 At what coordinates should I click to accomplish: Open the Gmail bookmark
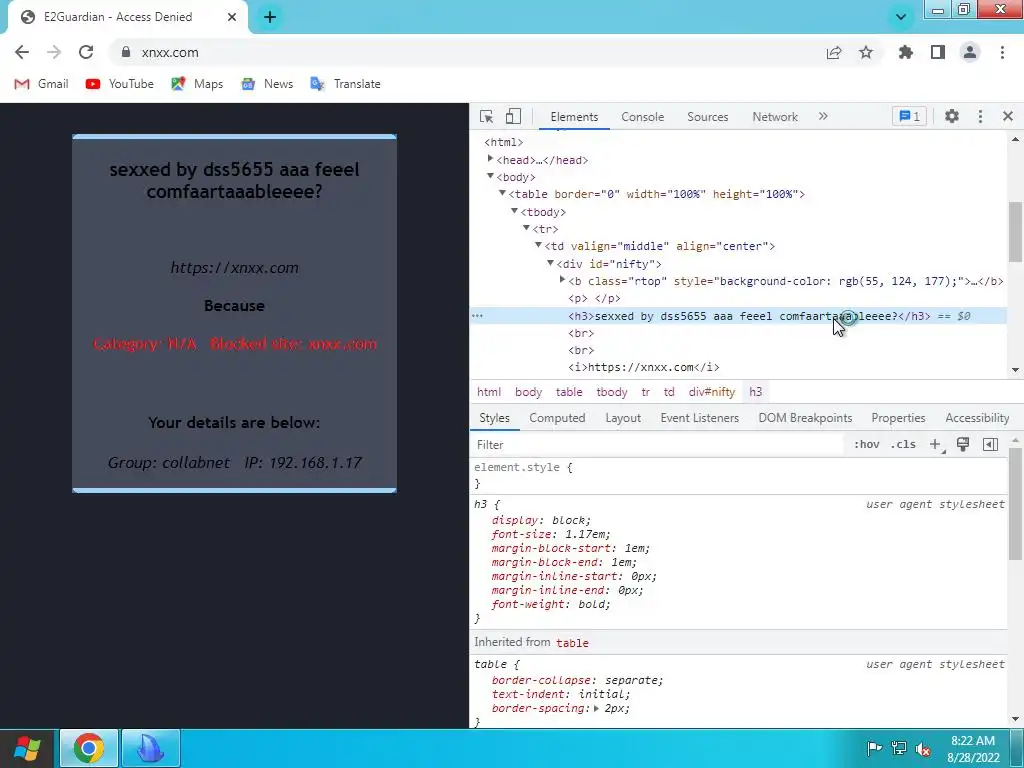(41, 84)
